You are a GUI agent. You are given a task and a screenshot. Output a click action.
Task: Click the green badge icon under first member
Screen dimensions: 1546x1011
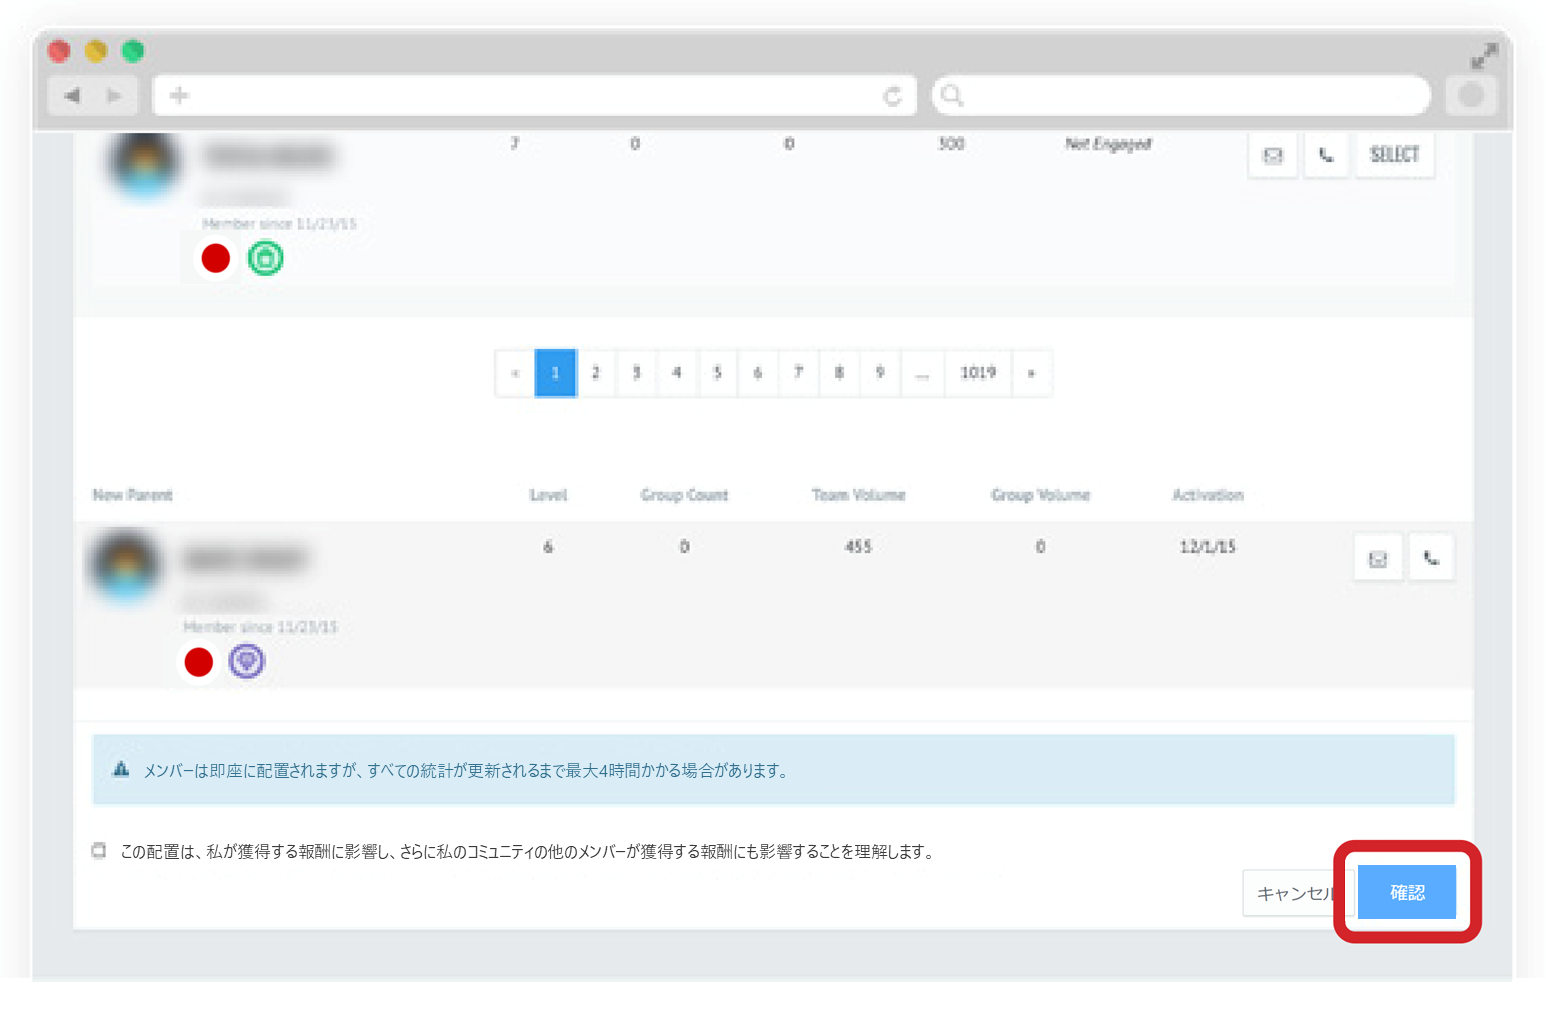pyautogui.click(x=266, y=259)
